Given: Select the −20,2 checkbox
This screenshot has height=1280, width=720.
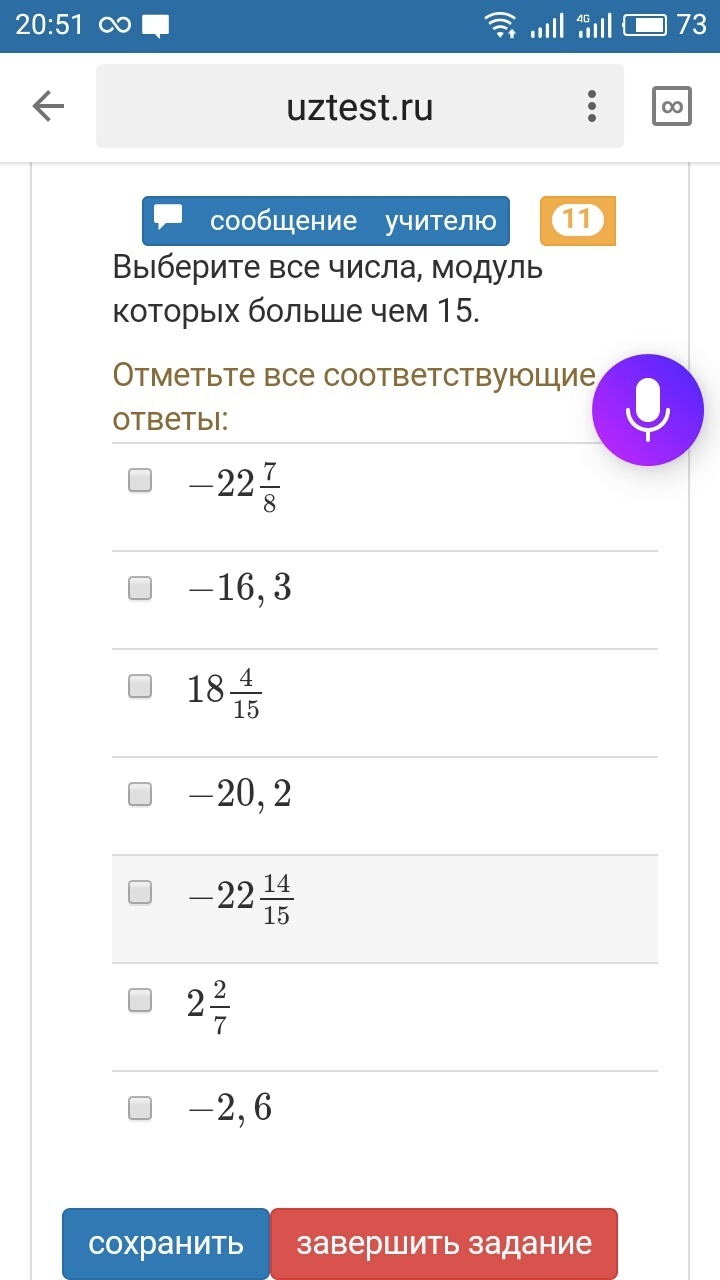Looking at the screenshot, I should (x=140, y=794).
